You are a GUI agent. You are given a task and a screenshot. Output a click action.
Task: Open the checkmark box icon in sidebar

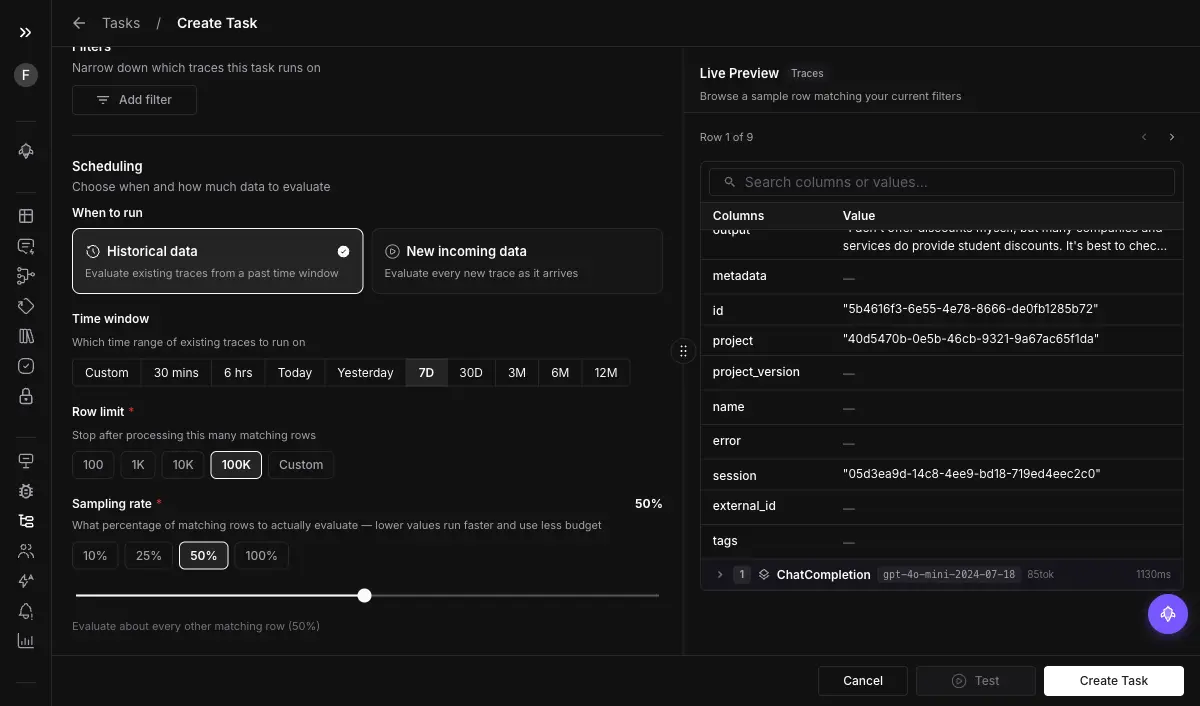click(x=26, y=366)
